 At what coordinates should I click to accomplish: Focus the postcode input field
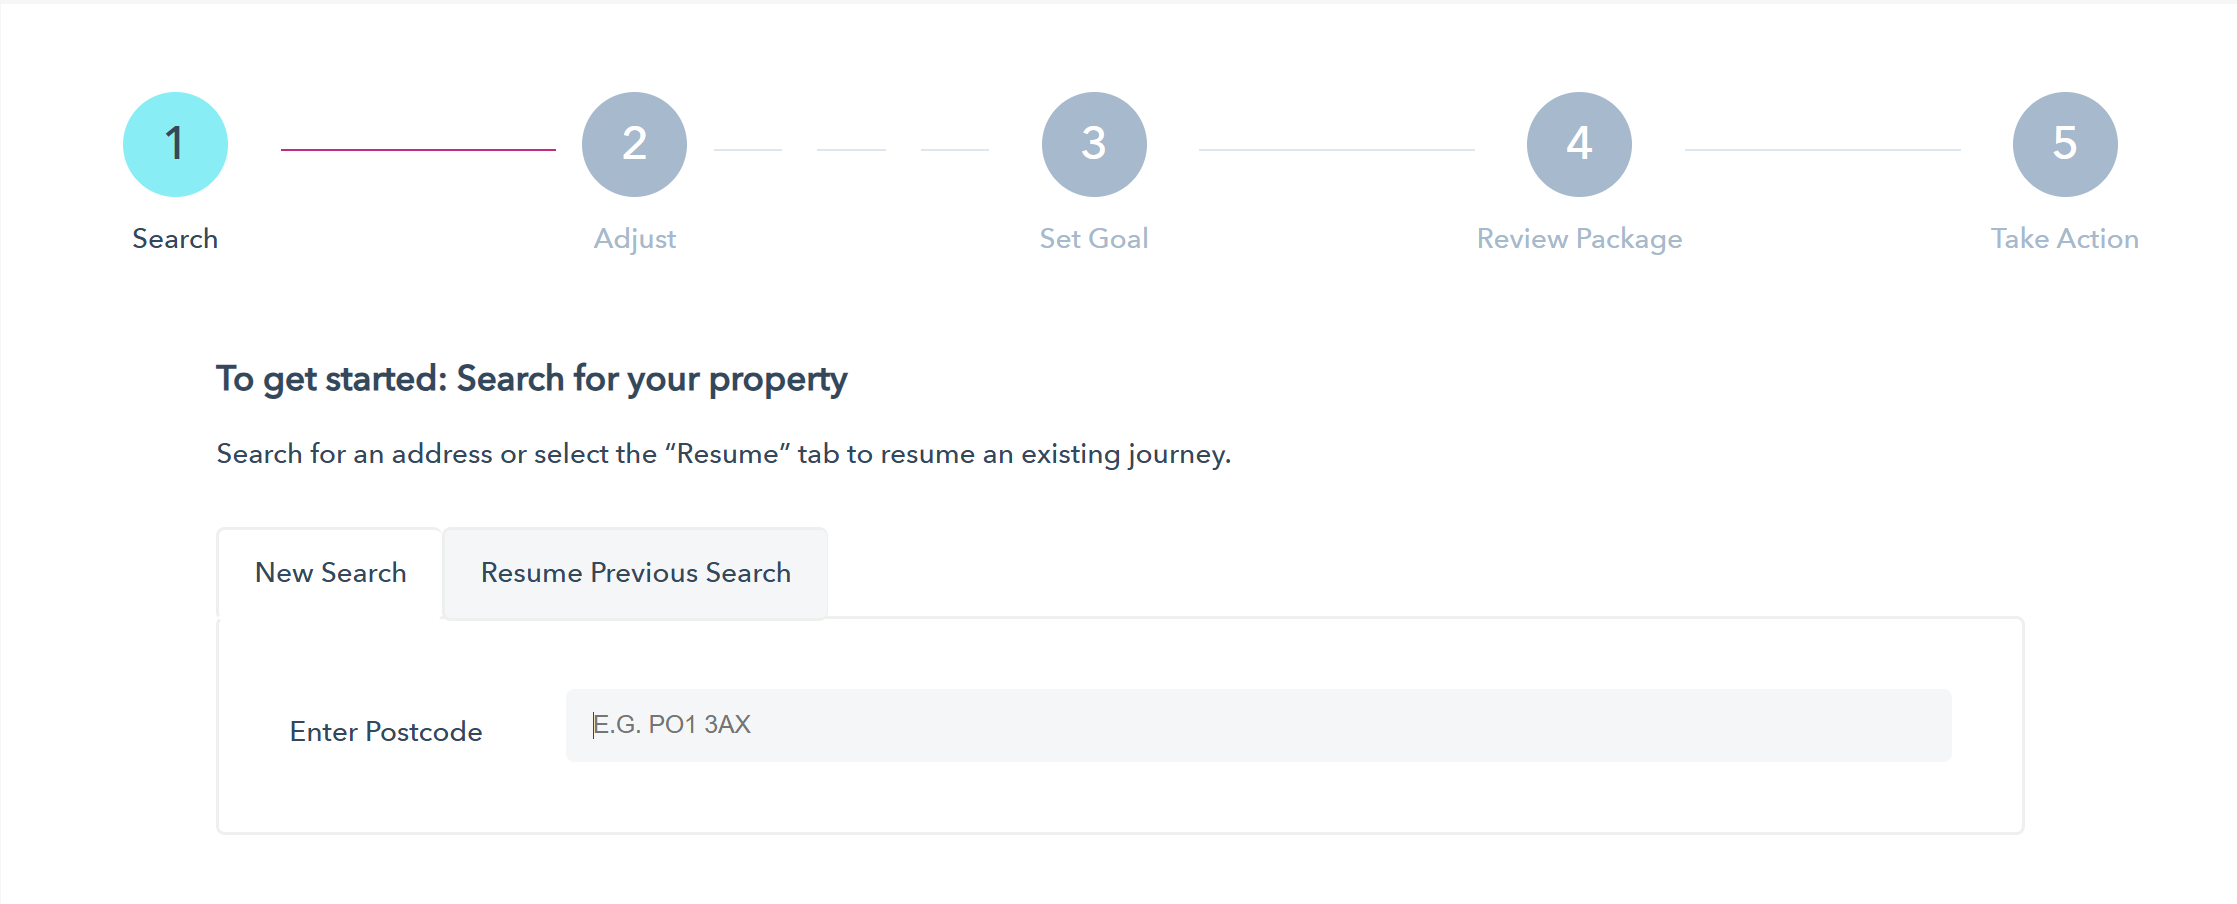click(x=1258, y=725)
